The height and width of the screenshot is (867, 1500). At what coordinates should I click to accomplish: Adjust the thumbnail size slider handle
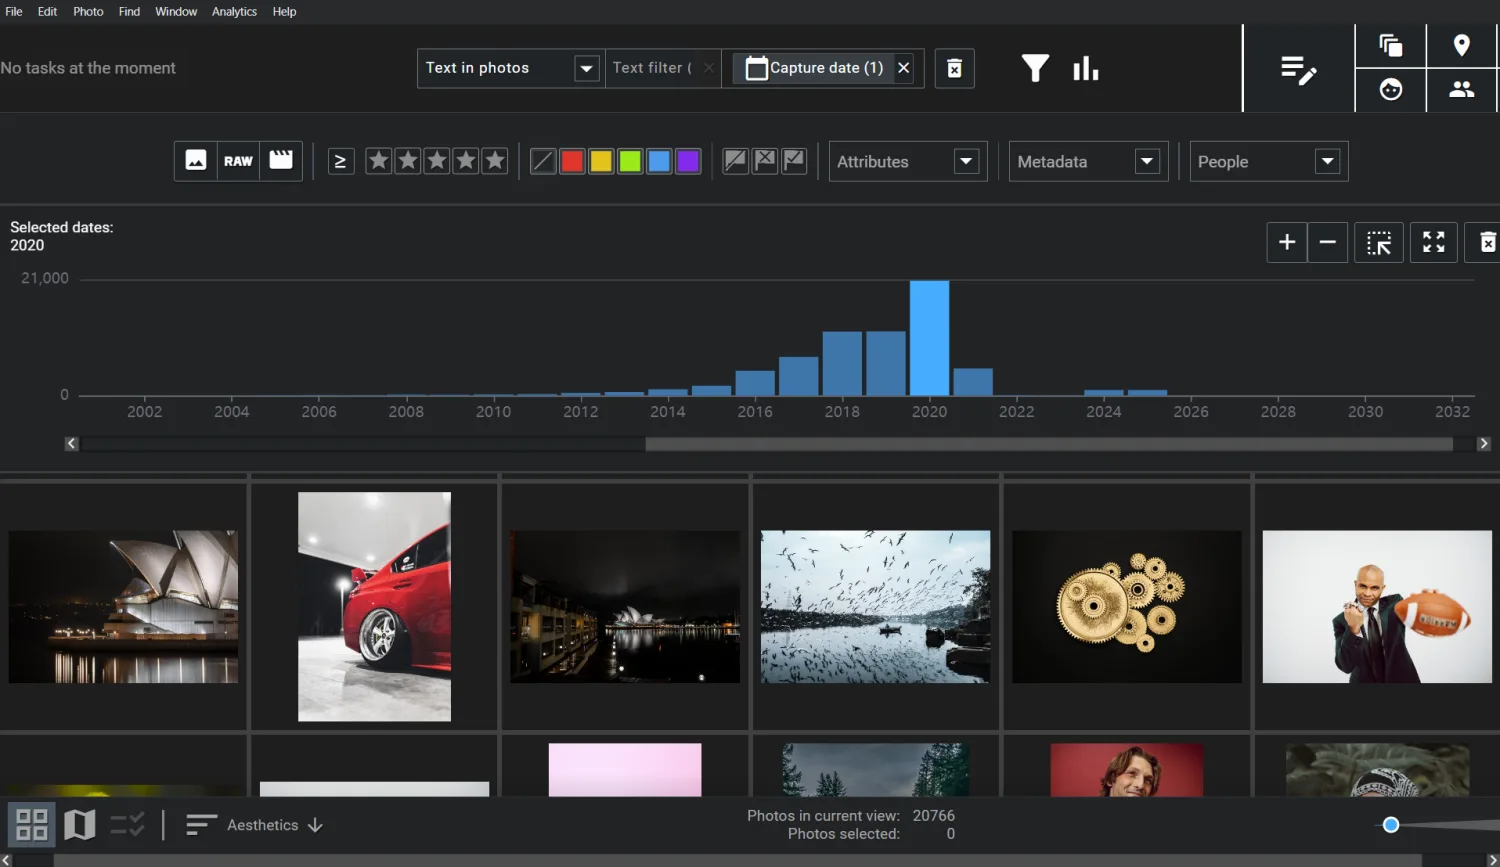[x=1391, y=825]
